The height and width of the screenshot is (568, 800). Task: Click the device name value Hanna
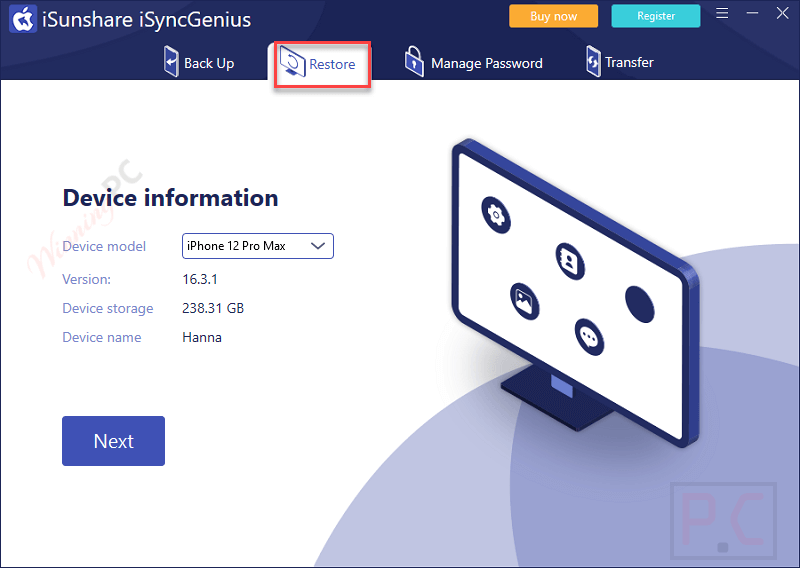click(x=202, y=337)
